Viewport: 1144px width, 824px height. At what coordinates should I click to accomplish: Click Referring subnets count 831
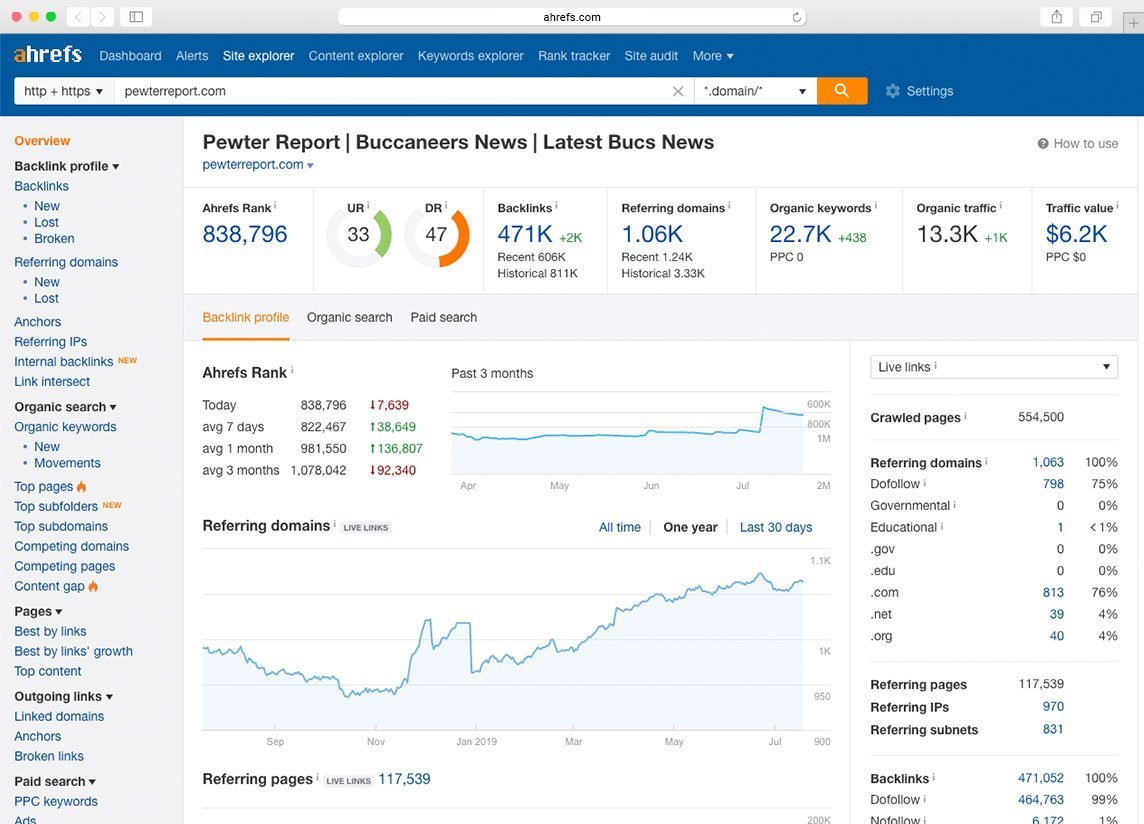(x=1053, y=728)
